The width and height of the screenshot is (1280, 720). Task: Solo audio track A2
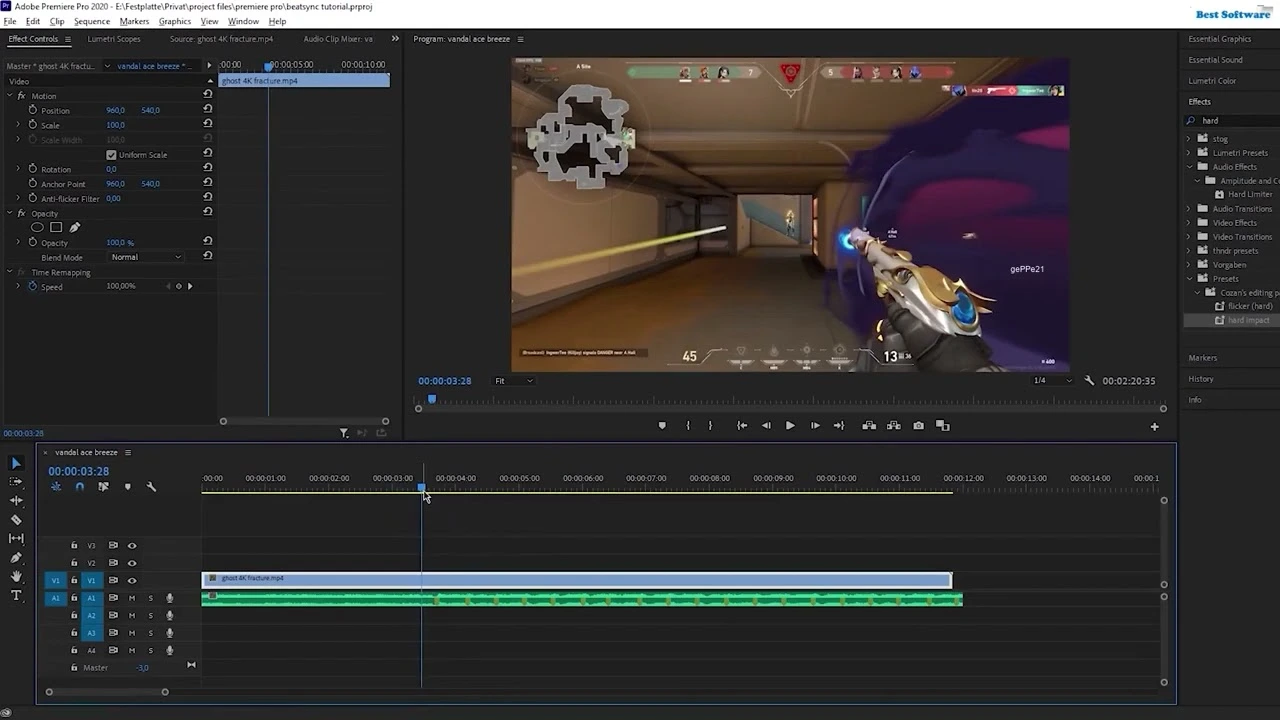click(x=151, y=615)
